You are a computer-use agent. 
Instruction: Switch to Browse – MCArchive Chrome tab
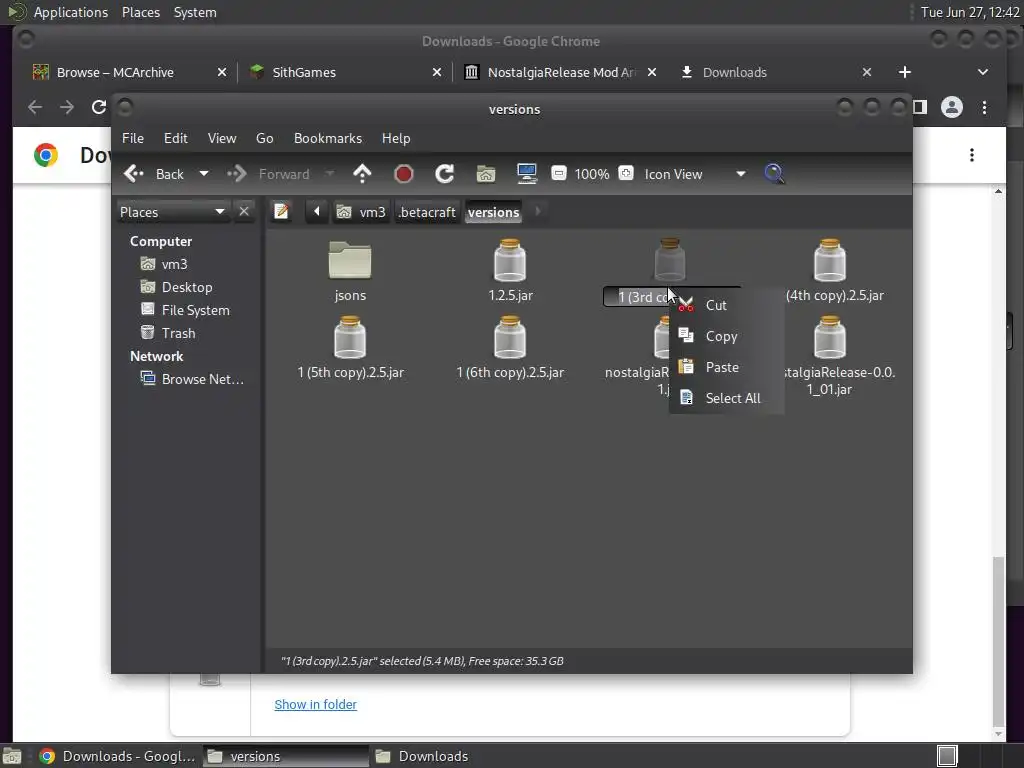point(115,72)
